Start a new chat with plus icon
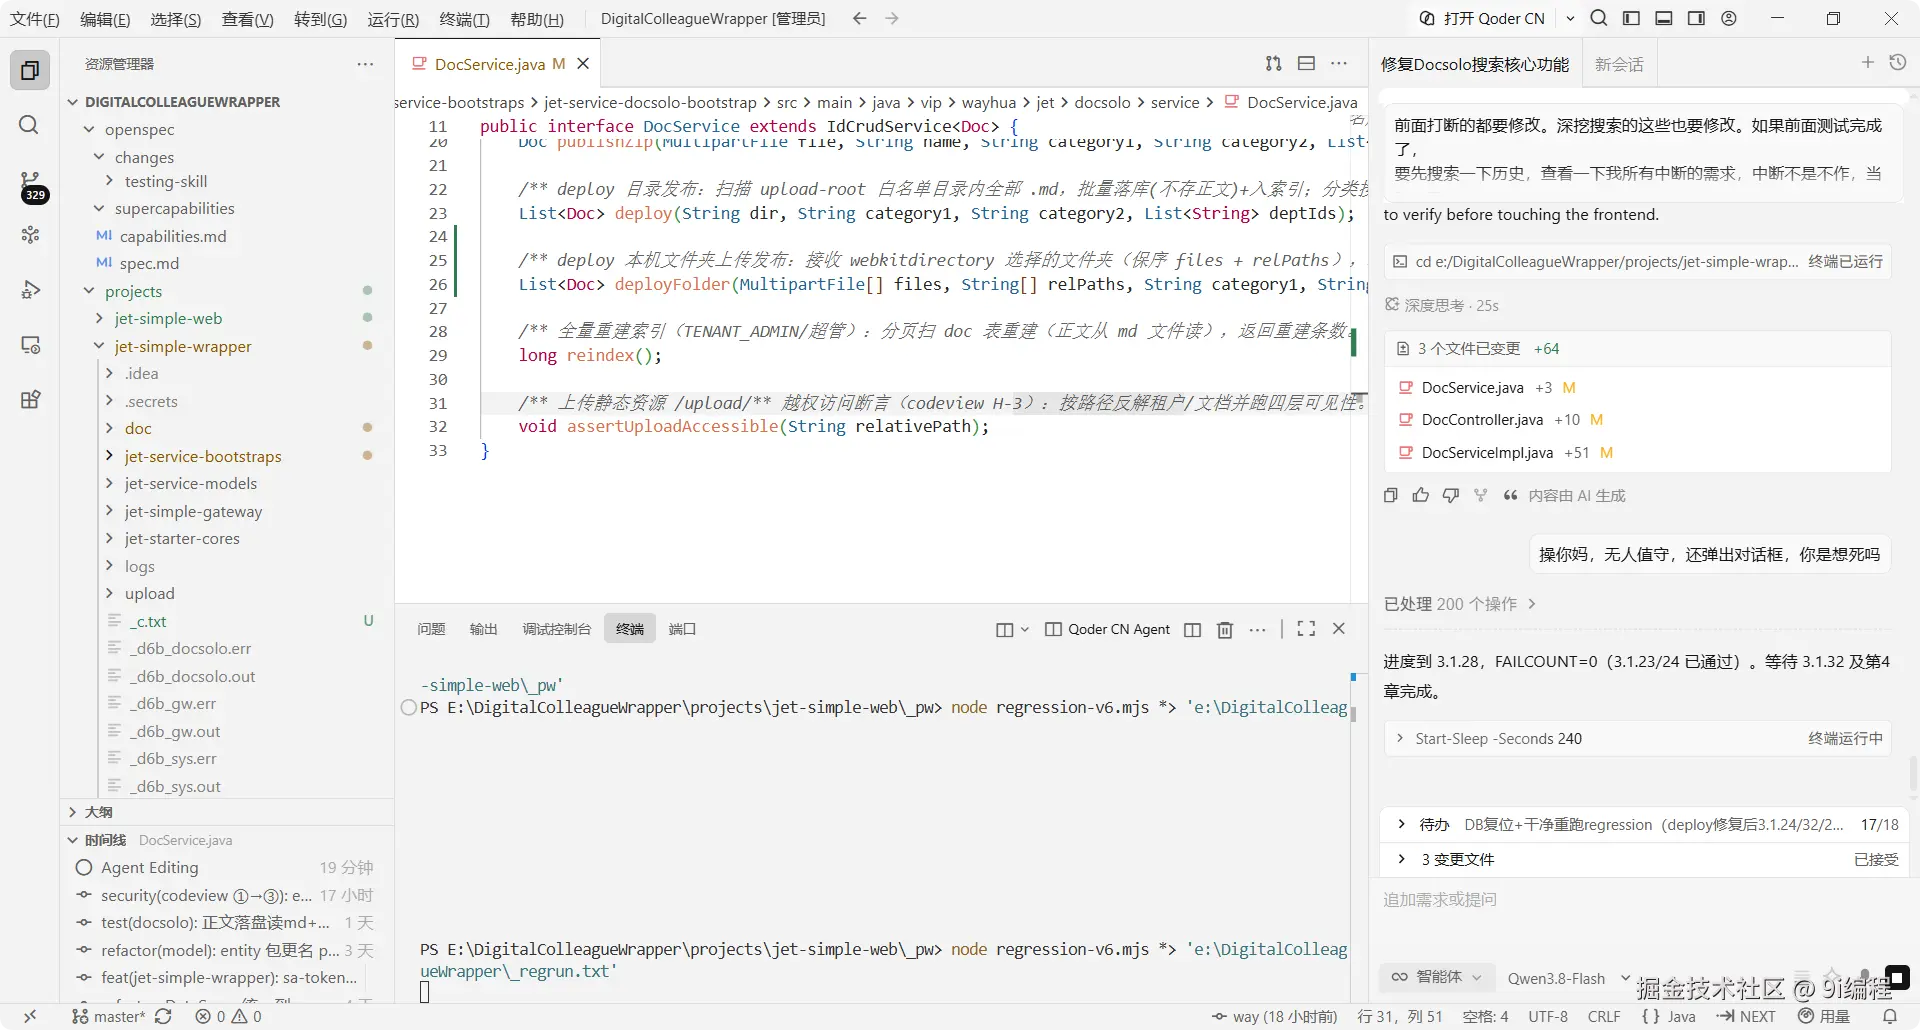Screen dimensions: 1920x1030 click(x=1867, y=63)
